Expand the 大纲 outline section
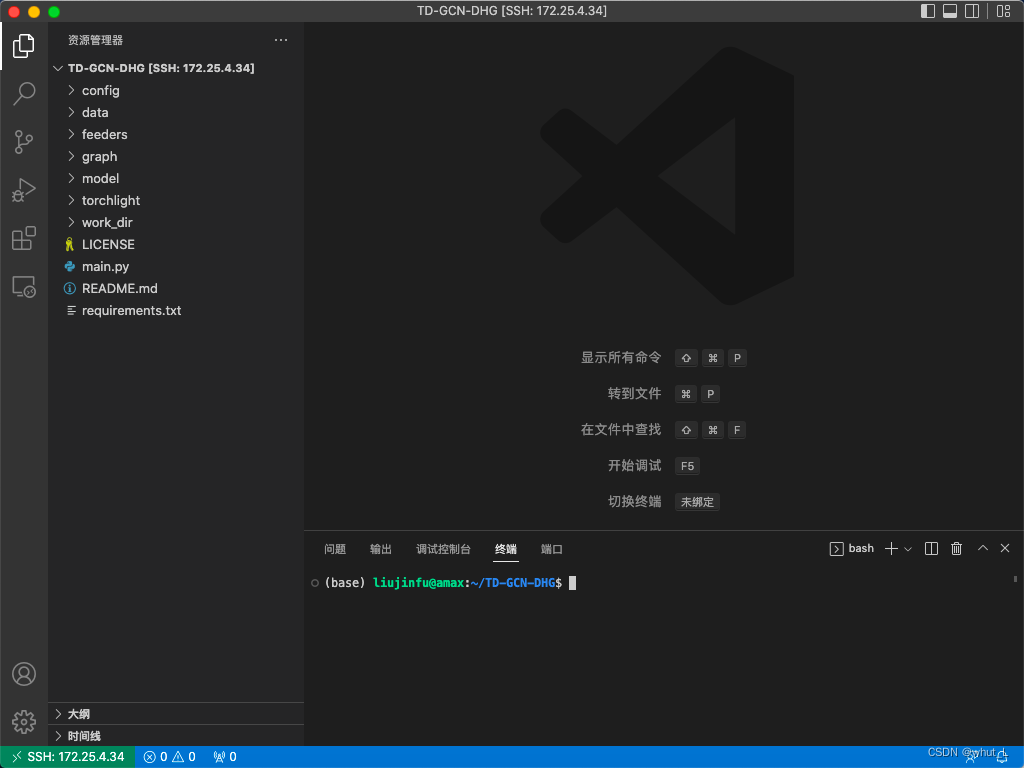Screen dimensions: 1024x768 [x=176, y=714]
